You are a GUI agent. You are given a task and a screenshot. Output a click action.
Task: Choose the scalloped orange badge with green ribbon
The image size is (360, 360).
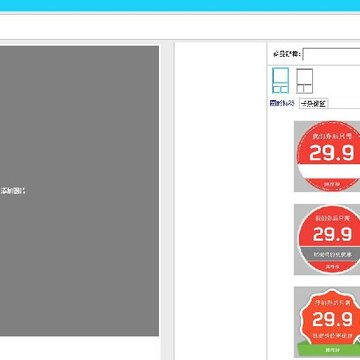pos(327,322)
